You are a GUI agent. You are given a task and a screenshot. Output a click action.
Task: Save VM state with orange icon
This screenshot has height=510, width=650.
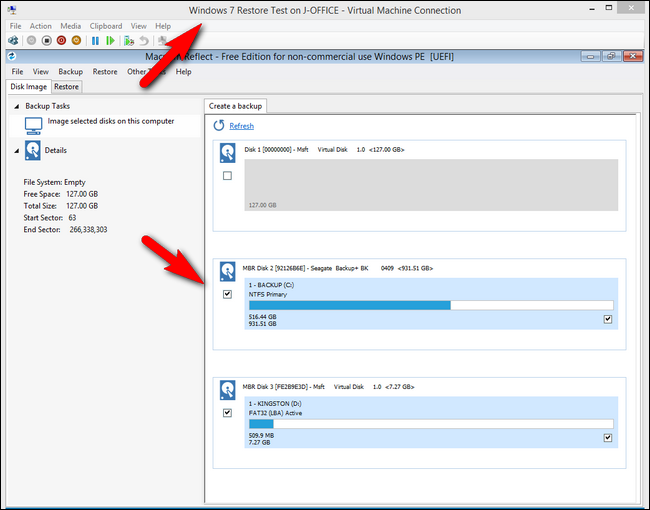(x=76, y=41)
